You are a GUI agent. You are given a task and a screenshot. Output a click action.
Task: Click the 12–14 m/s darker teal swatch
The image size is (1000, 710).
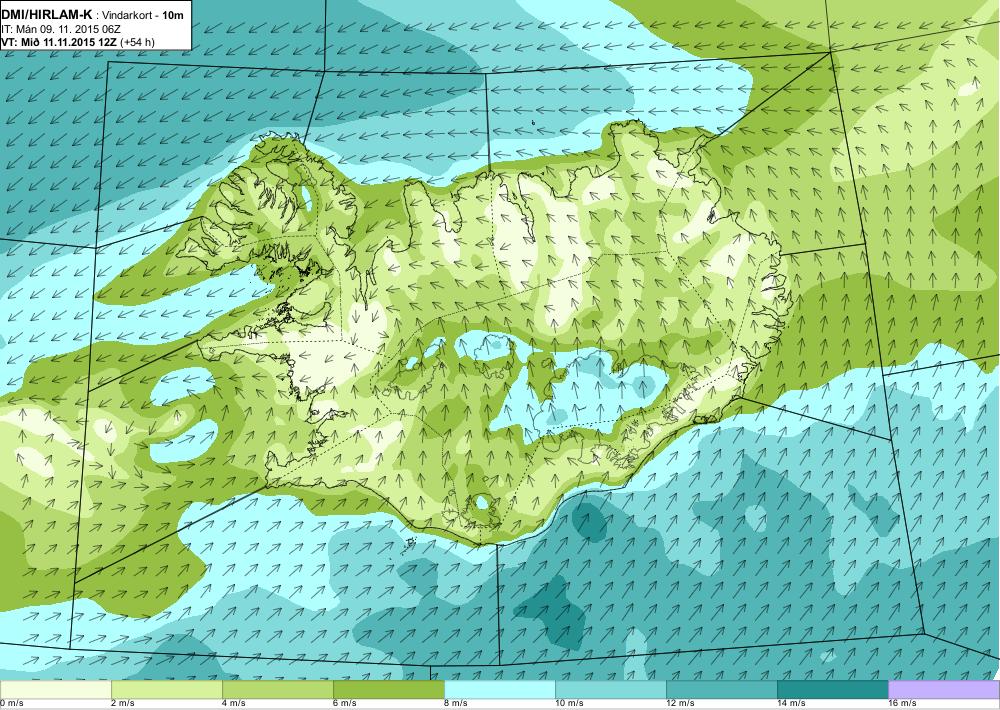coord(721,689)
